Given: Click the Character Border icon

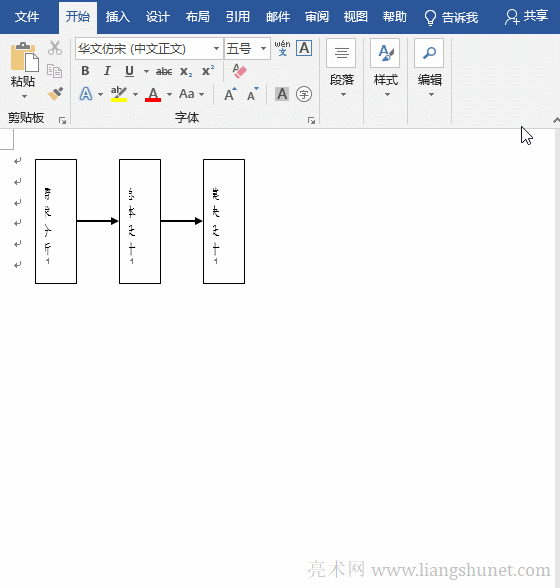Looking at the screenshot, I should pos(304,48).
